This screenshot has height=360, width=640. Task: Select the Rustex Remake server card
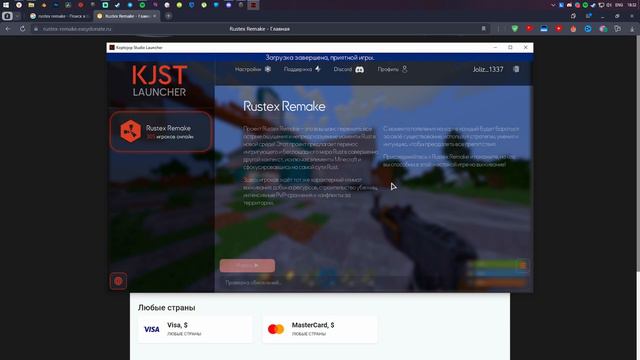(x=161, y=131)
